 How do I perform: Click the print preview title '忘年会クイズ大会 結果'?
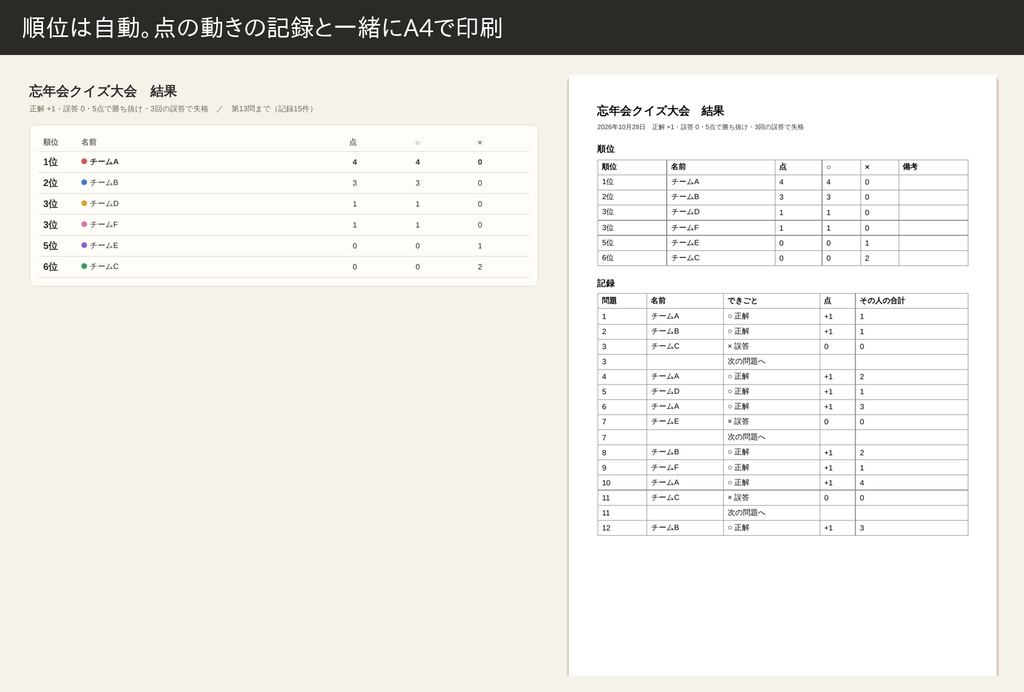coord(660,111)
